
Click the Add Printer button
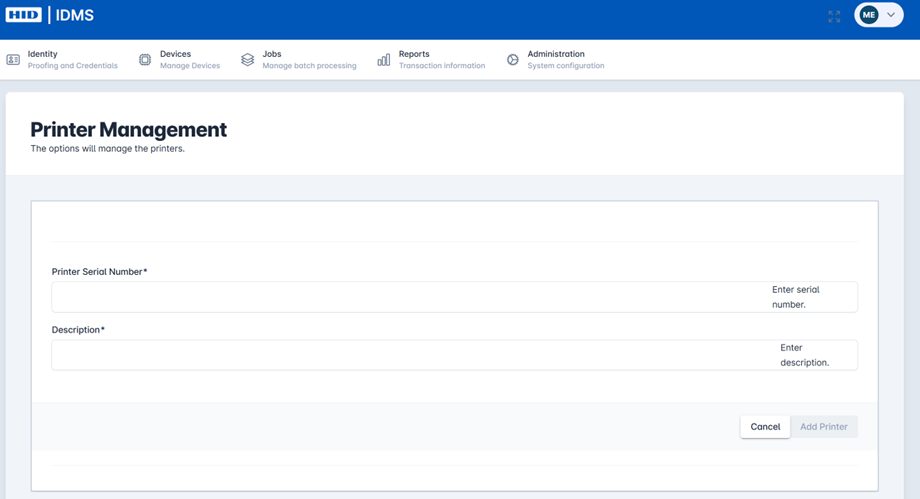click(x=824, y=427)
